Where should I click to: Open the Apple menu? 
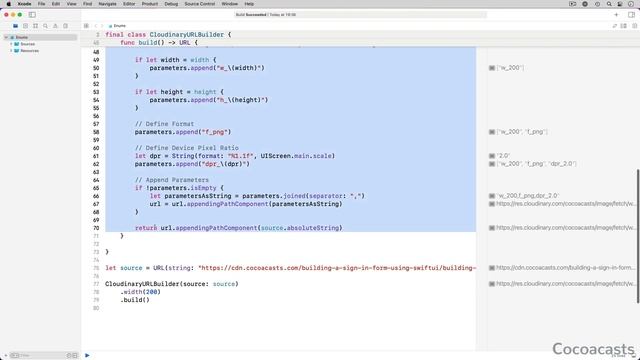pyautogui.click(x=8, y=4)
